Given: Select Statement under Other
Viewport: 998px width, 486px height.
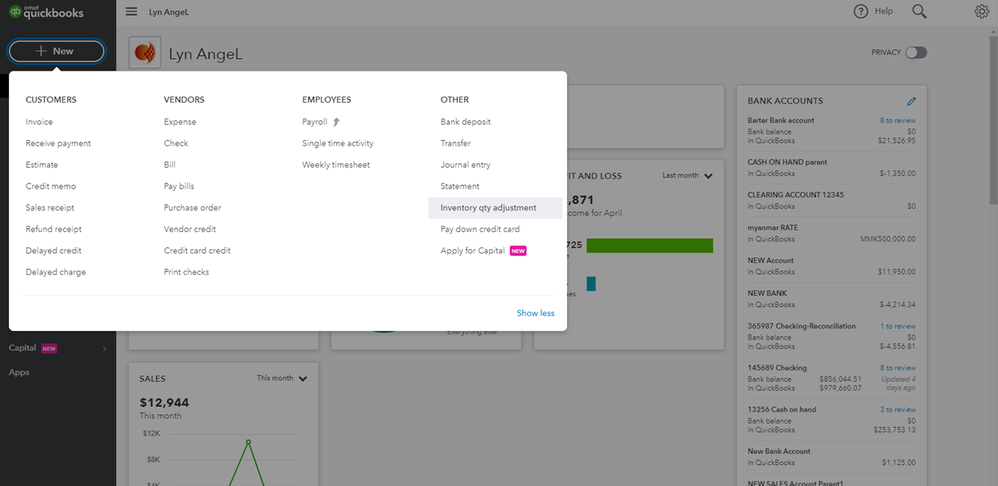Looking at the screenshot, I should (460, 186).
